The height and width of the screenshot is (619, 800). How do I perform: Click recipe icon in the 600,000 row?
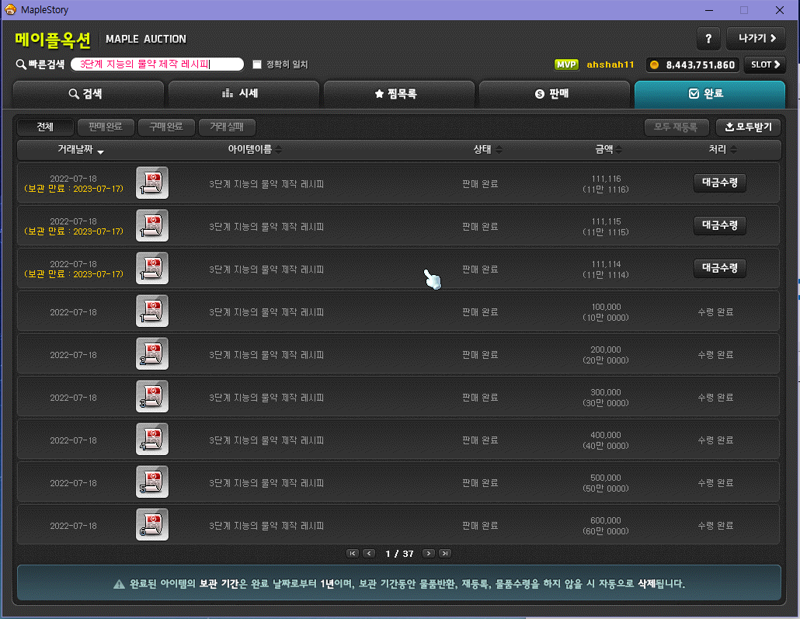pyautogui.click(x=152, y=524)
